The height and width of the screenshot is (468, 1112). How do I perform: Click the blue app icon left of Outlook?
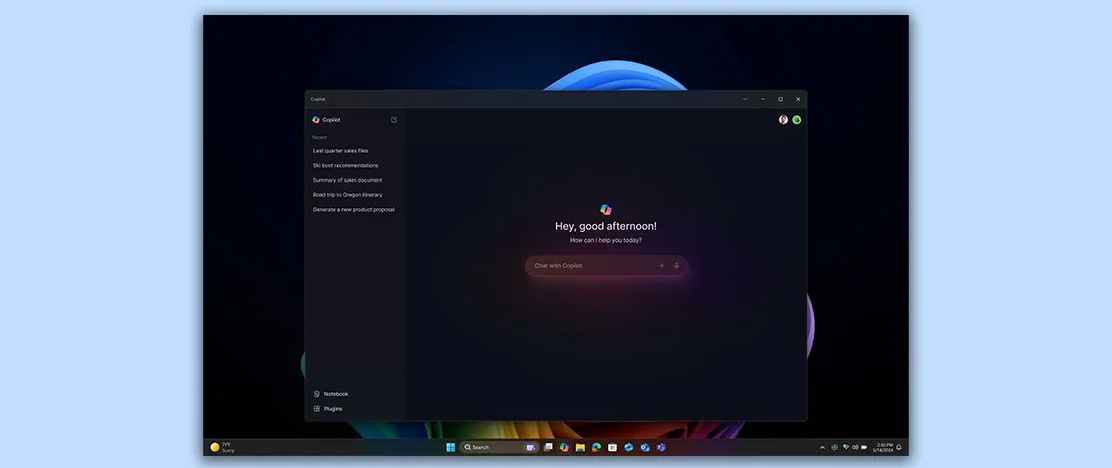click(x=628, y=447)
